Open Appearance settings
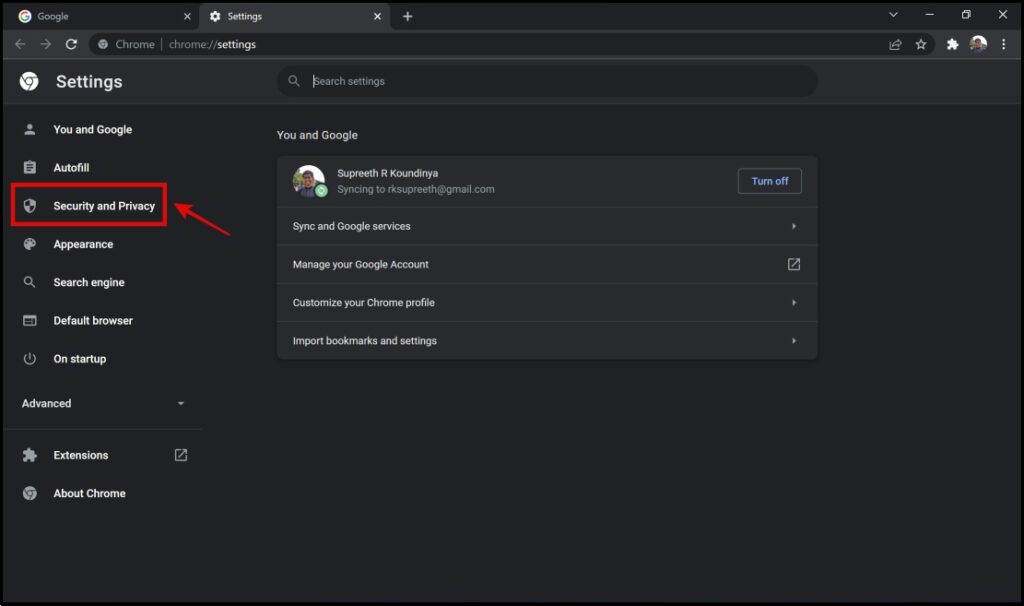Screen dimensions: 1024x606 [83, 244]
